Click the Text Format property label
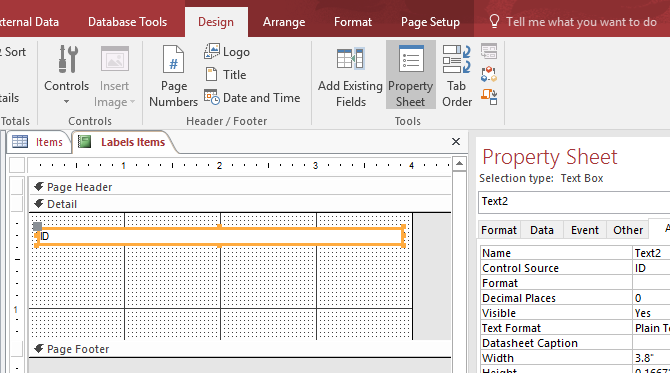 tap(511, 328)
